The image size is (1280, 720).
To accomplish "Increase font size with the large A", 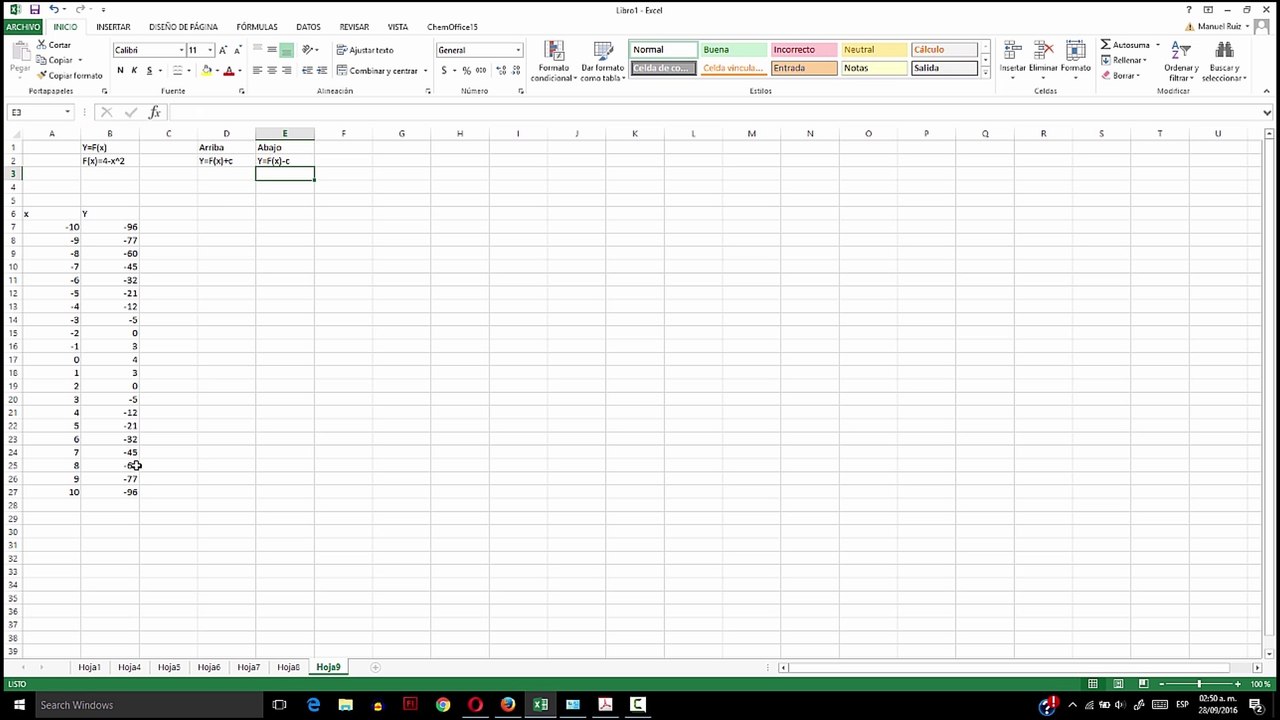I will [223, 50].
